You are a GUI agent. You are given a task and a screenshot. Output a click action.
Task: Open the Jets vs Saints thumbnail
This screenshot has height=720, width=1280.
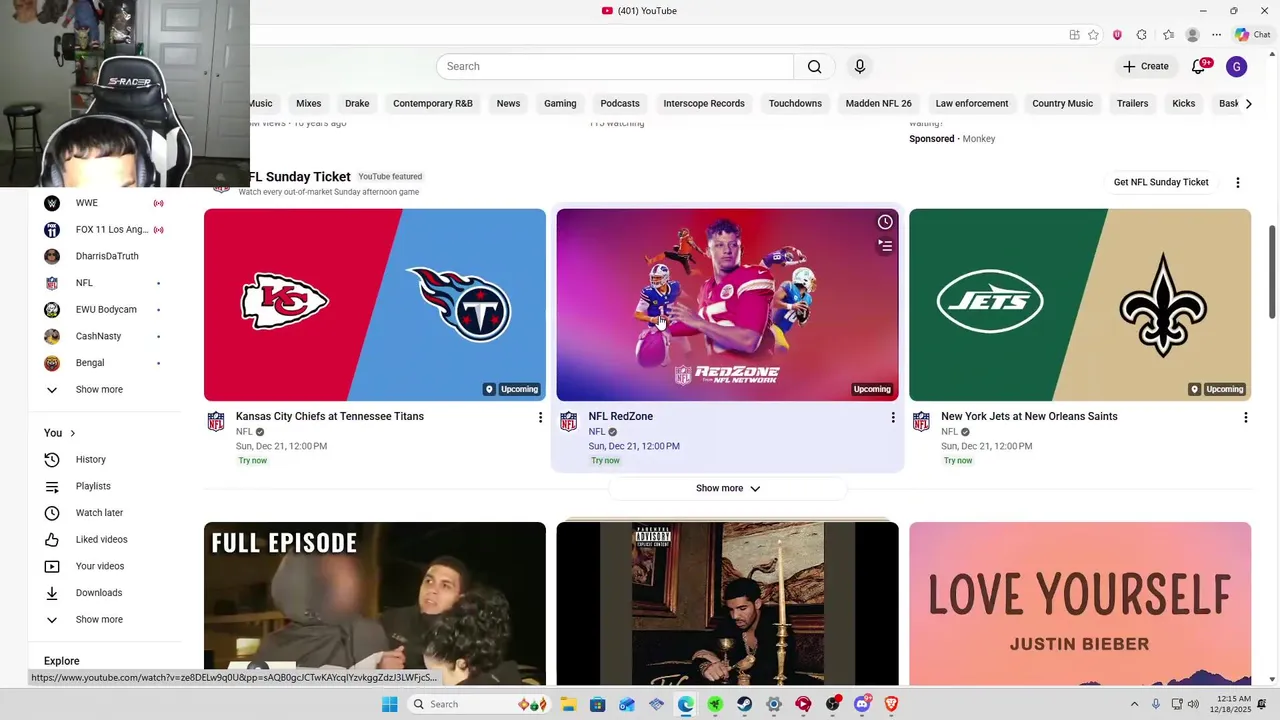tap(1080, 305)
